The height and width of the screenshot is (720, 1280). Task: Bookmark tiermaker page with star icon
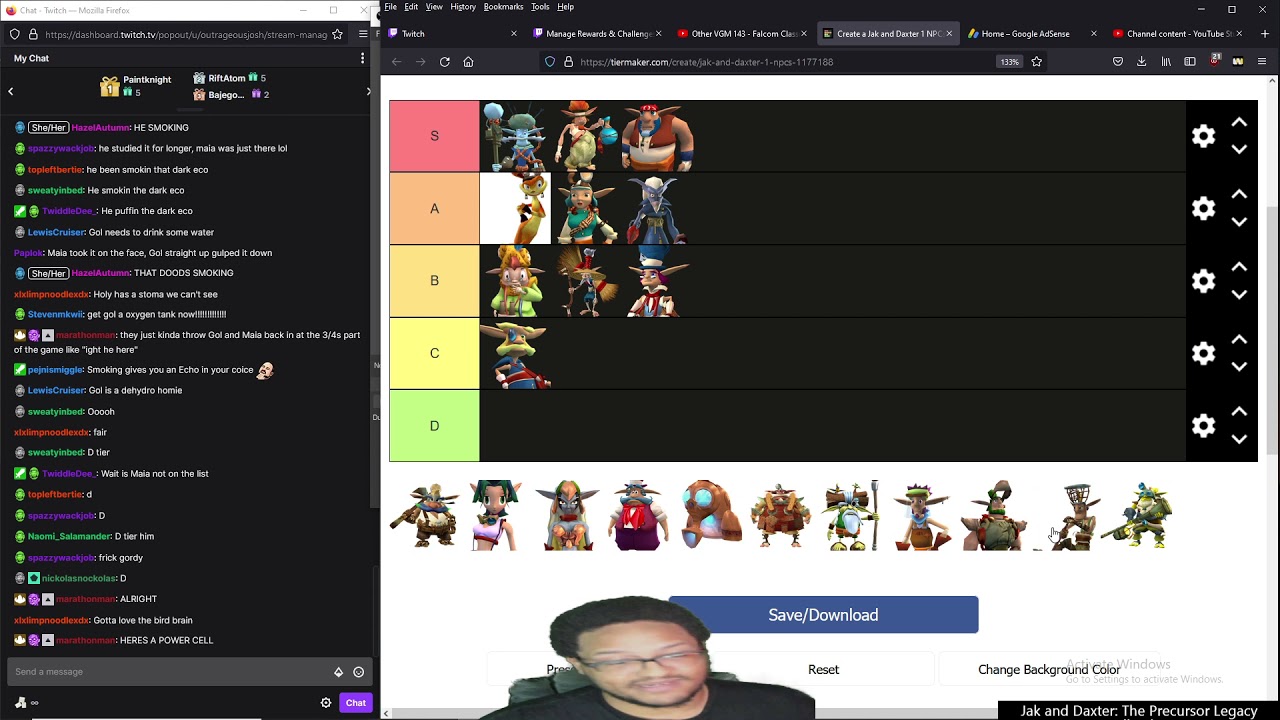tap(1036, 62)
